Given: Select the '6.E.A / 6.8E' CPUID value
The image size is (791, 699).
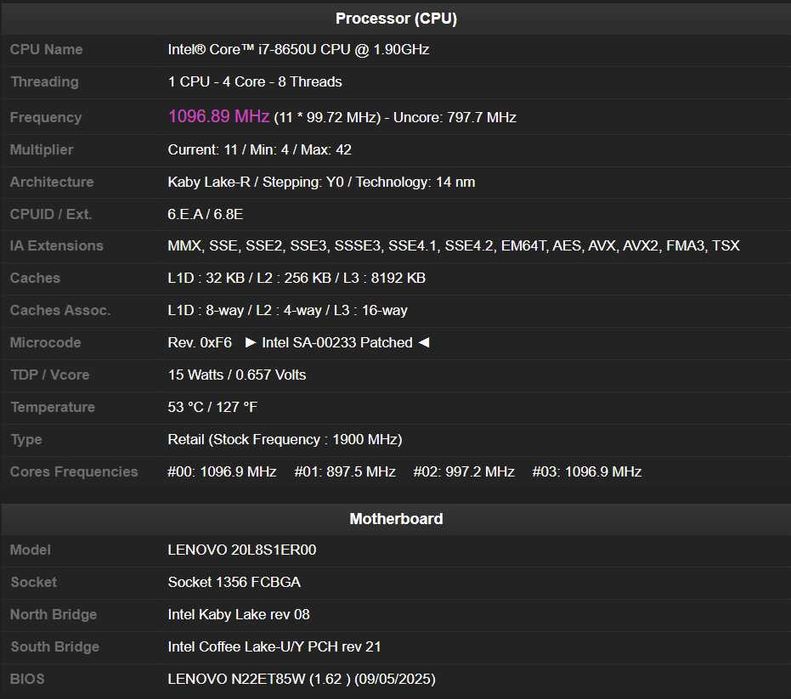Looking at the screenshot, I should coord(205,214).
